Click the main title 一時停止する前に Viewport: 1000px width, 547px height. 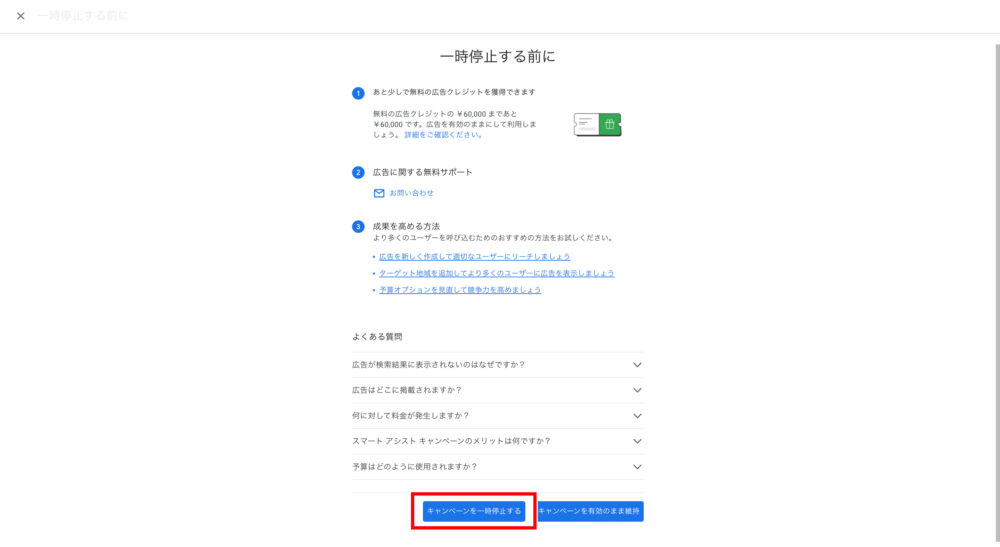[497, 57]
